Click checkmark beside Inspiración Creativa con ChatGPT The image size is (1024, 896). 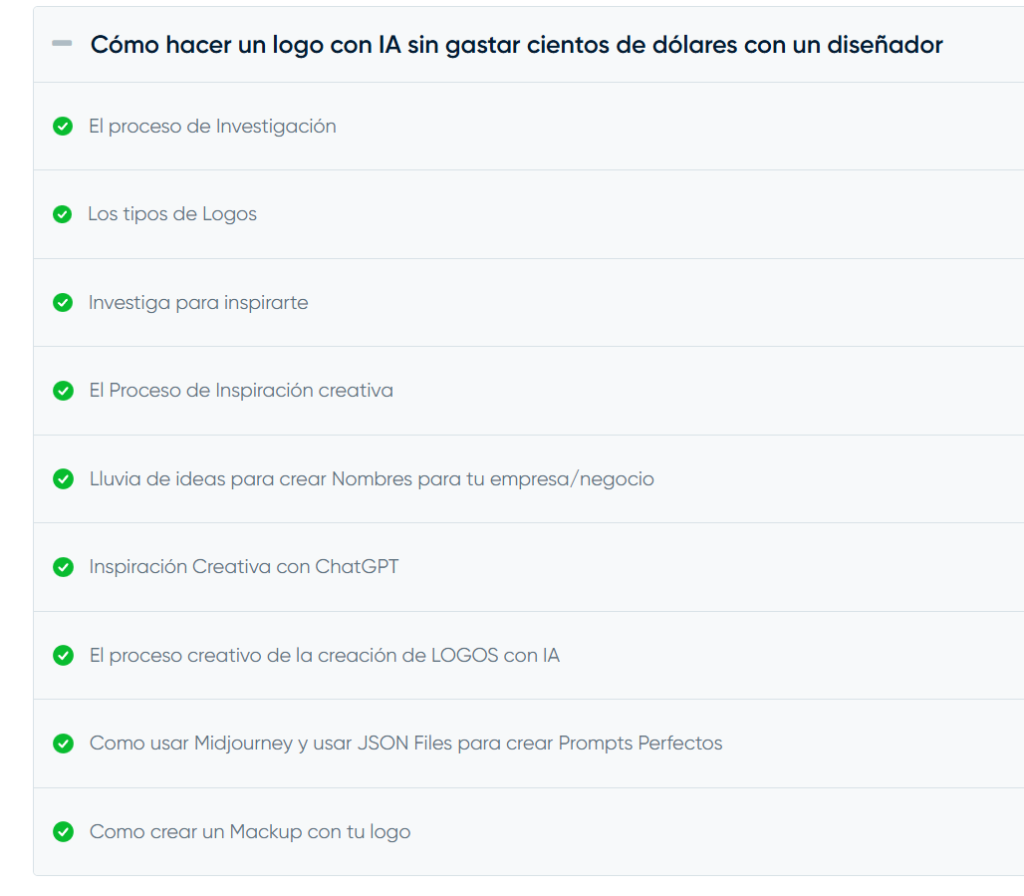click(x=63, y=567)
